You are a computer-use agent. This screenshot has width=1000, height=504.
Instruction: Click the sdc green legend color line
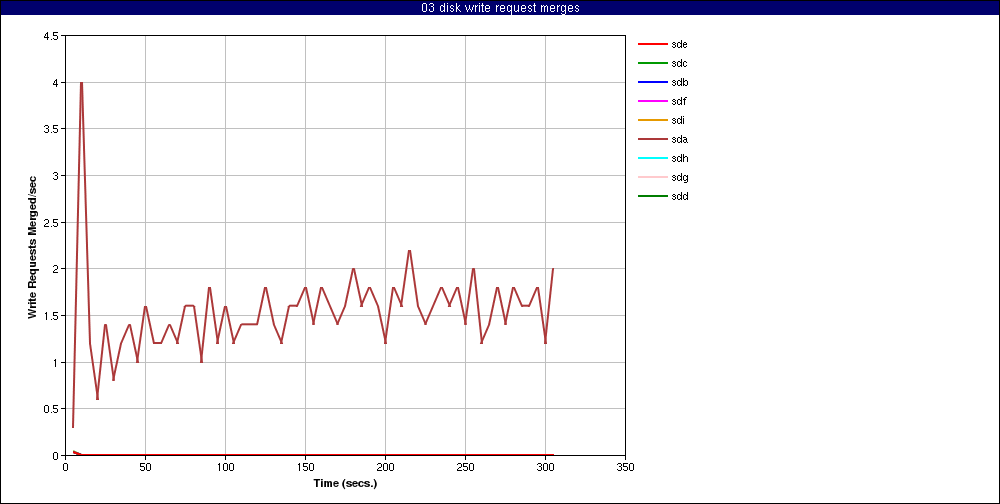click(x=652, y=64)
